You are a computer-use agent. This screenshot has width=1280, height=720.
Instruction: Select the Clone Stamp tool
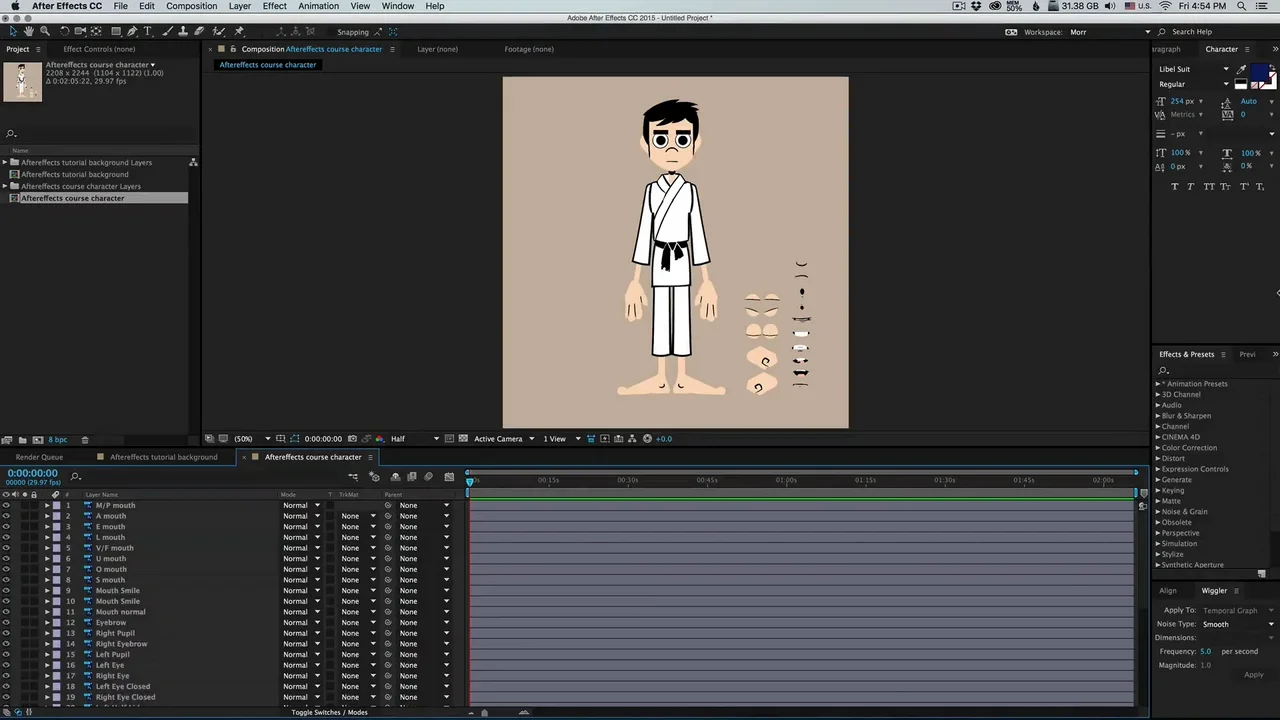(183, 31)
